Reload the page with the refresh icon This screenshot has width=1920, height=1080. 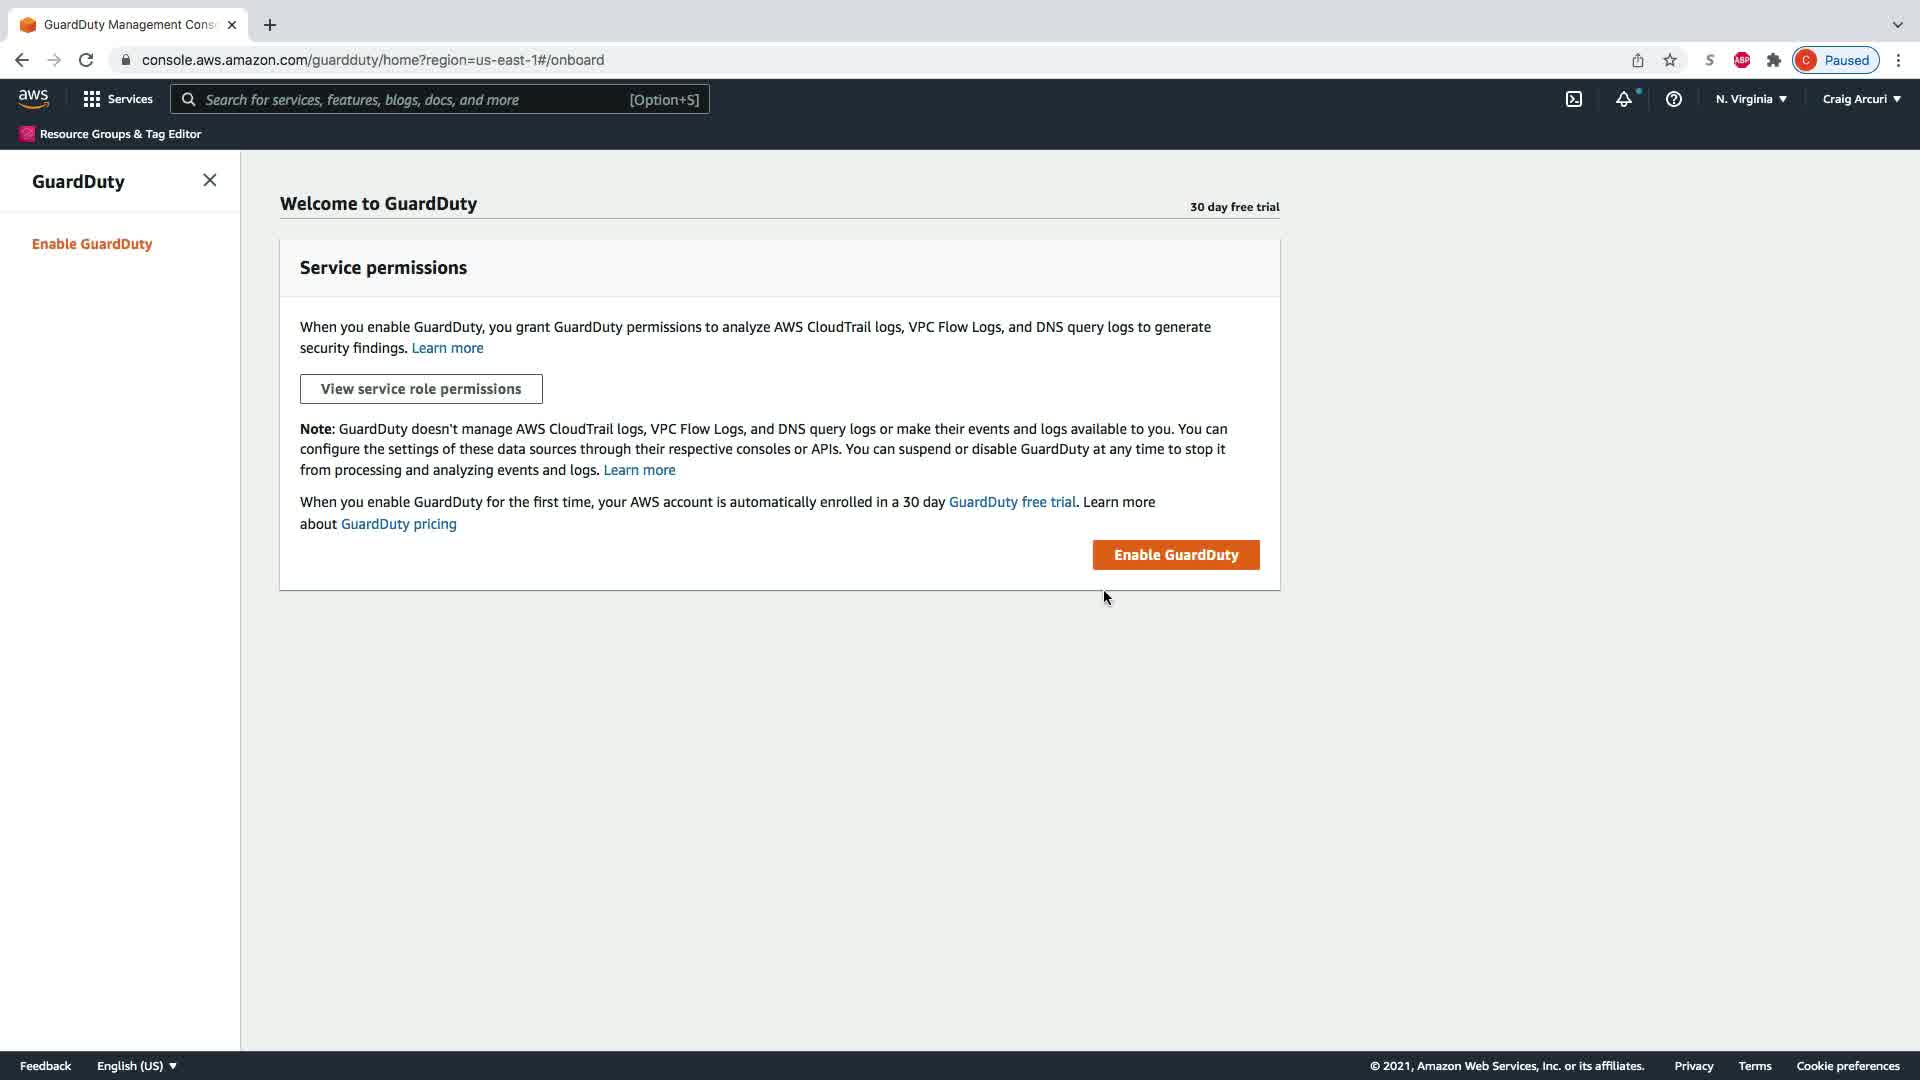tap(86, 60)
